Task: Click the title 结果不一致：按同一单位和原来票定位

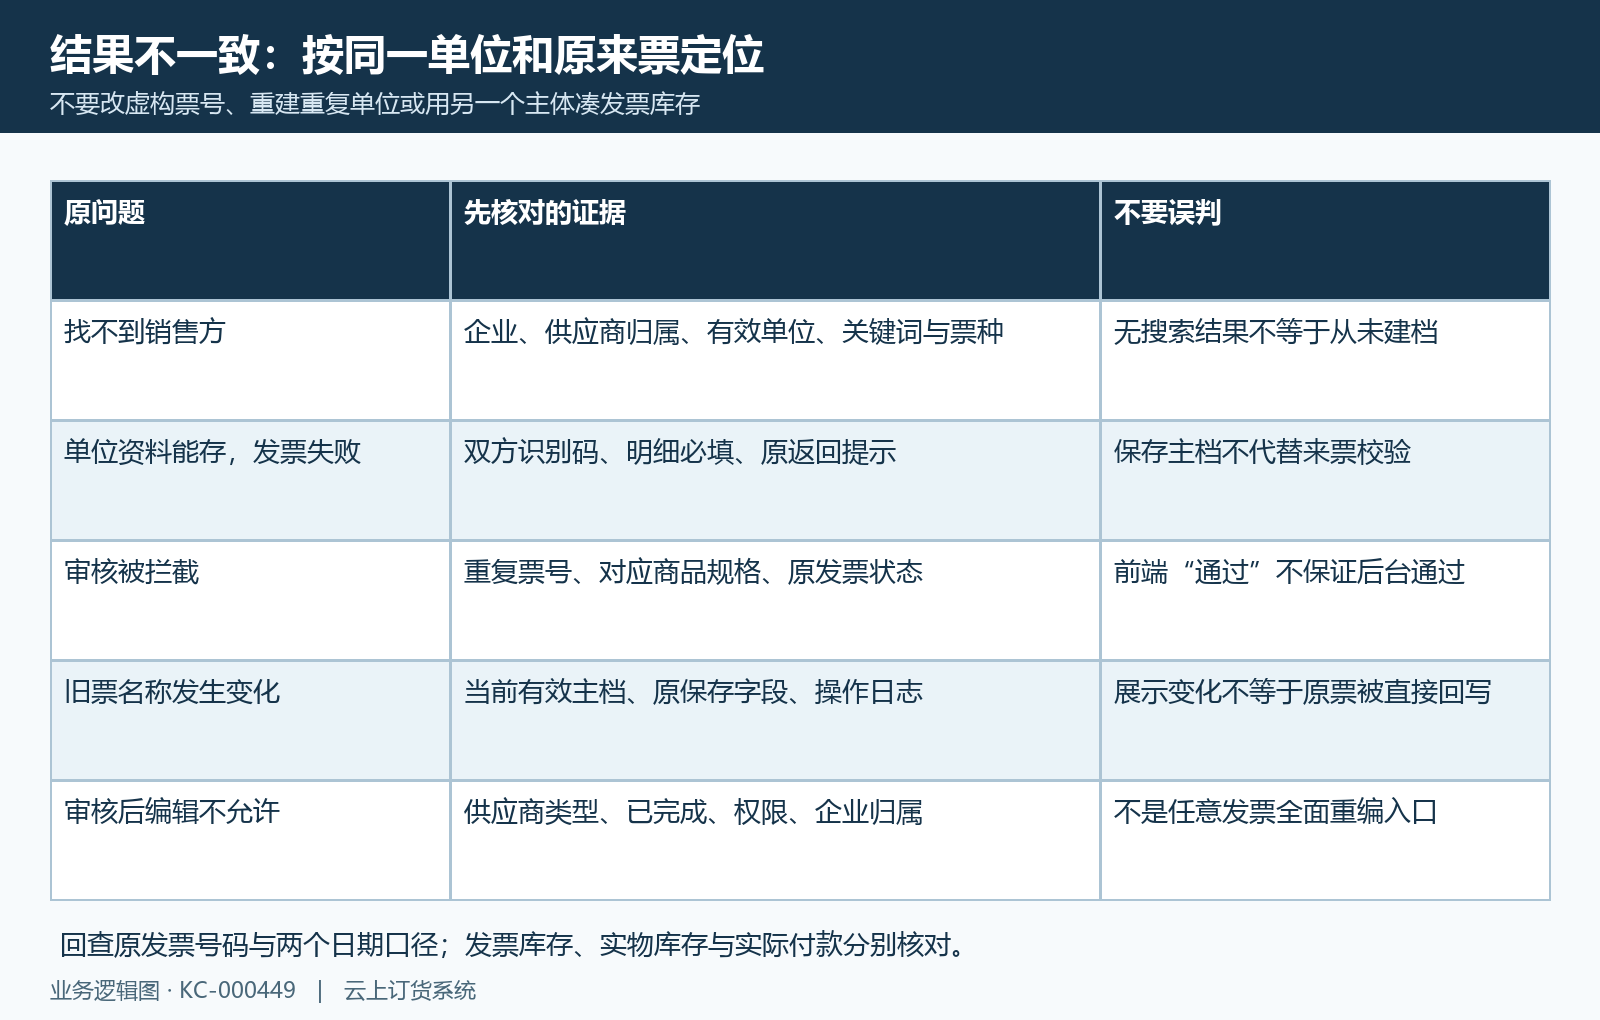Action: tap(407, 55)
